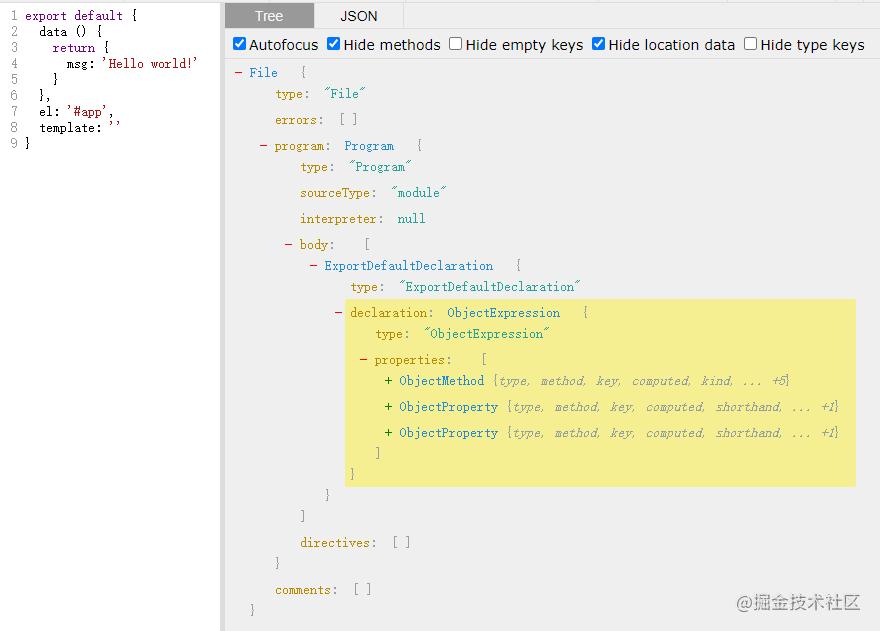Enable the Hide type keys checkbox

tap(750, 44)
